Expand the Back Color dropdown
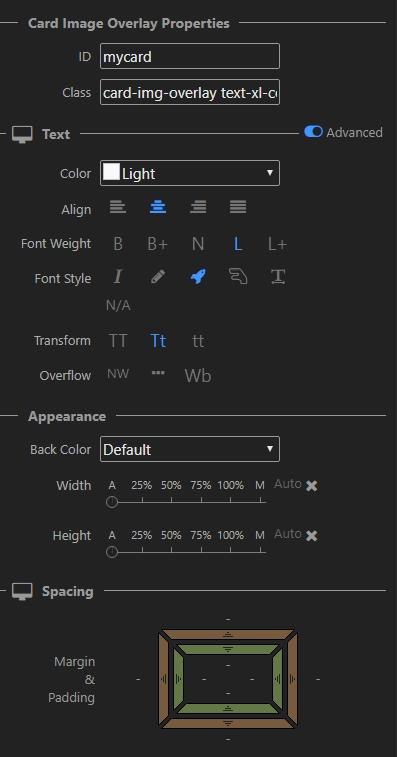 [x=190, y=449]
